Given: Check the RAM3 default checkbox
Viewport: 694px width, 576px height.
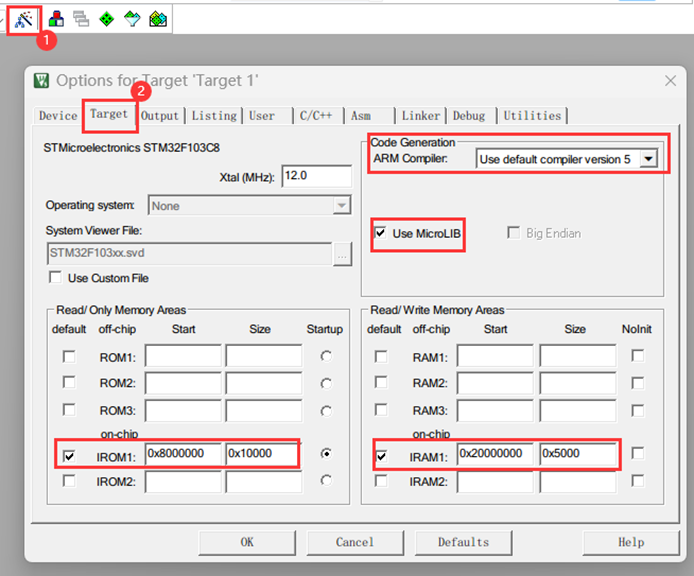Looking at the screenshot, I should [381, 410].
